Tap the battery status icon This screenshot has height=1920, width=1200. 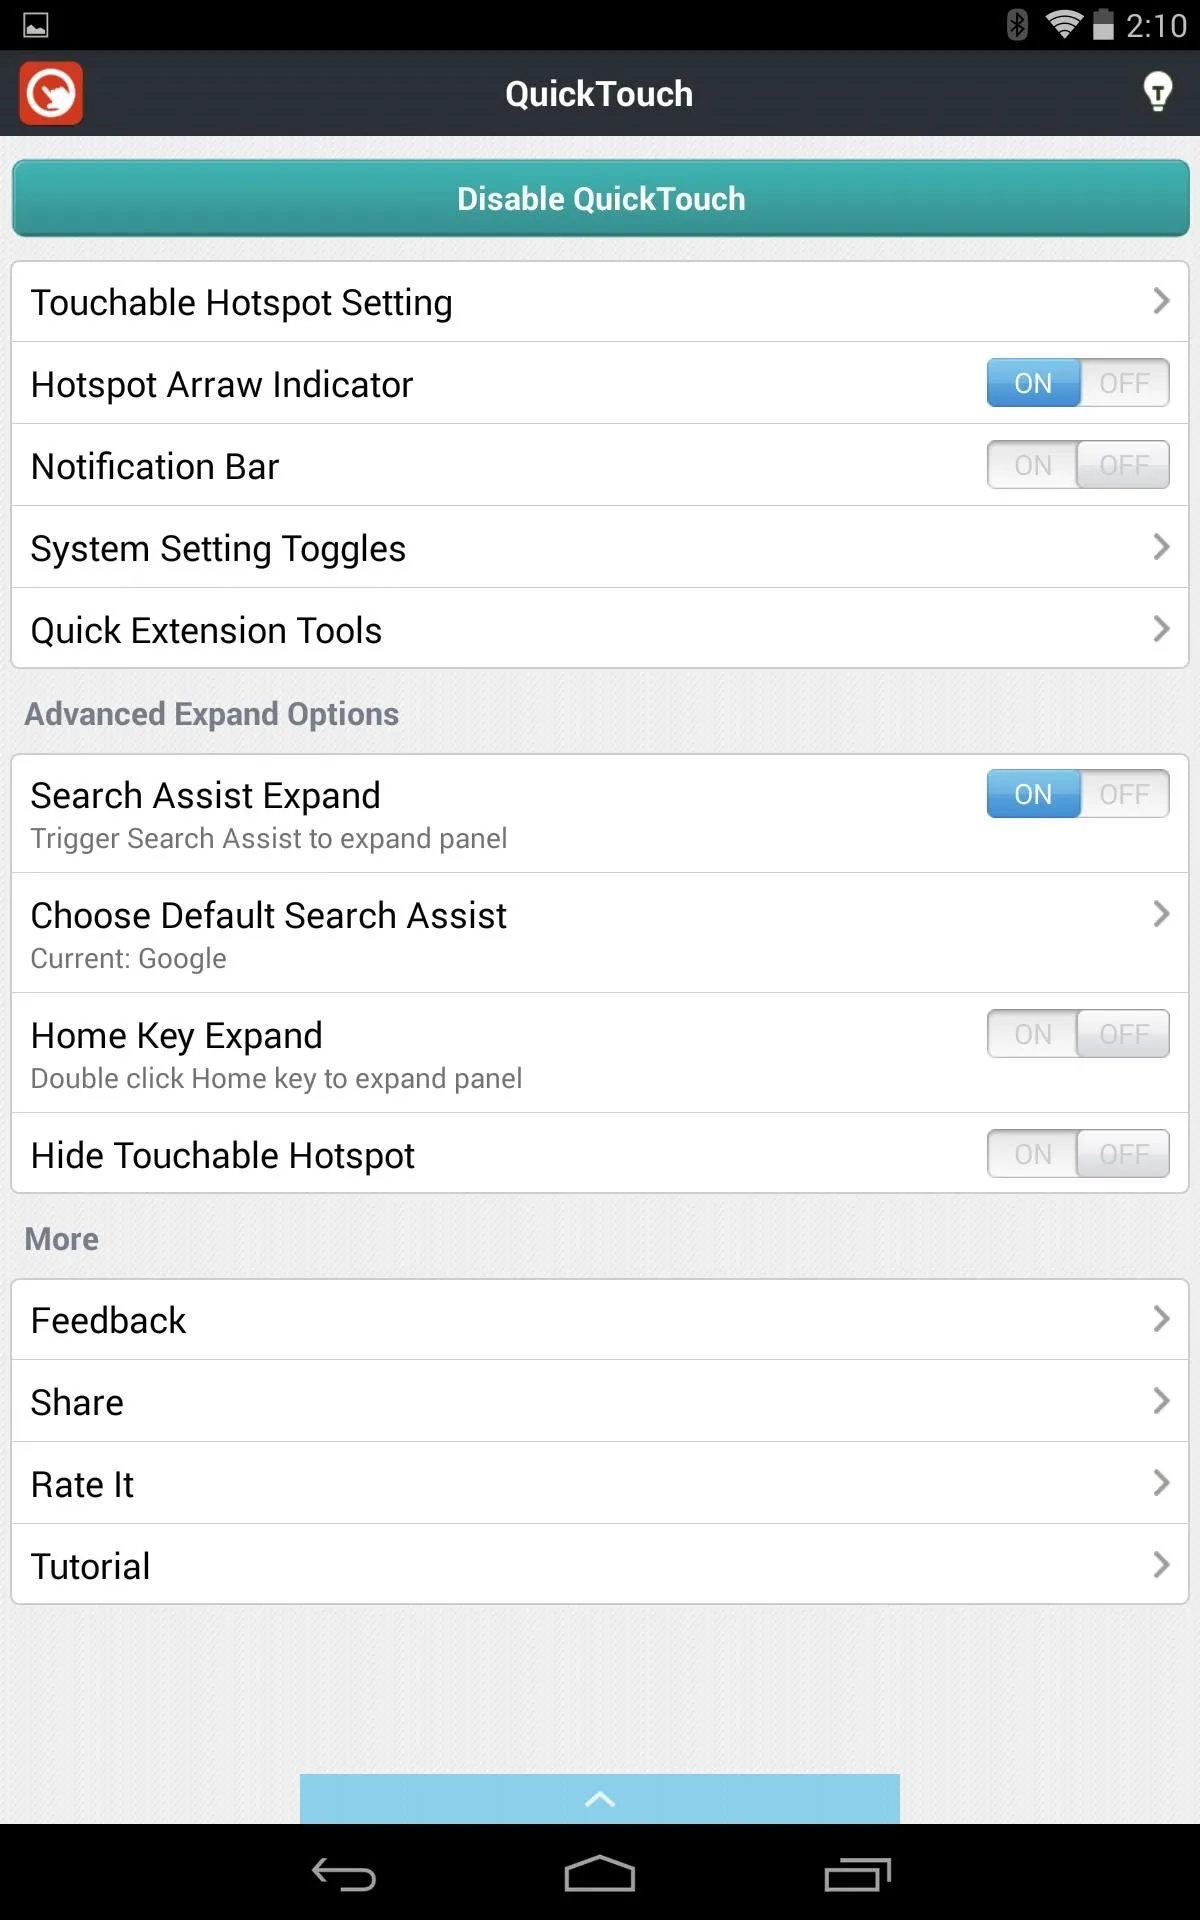[1103, 24]
